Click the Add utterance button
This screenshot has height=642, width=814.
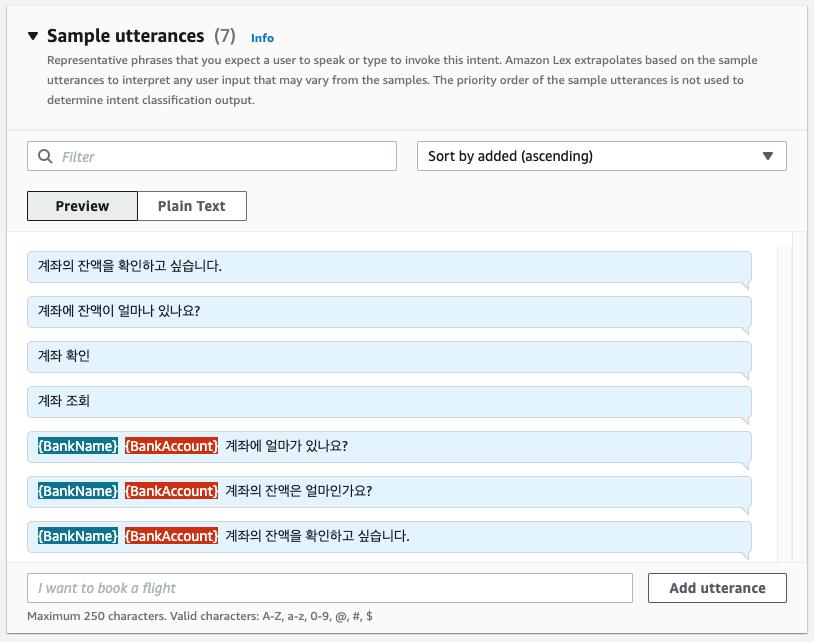tap(717, 588)
